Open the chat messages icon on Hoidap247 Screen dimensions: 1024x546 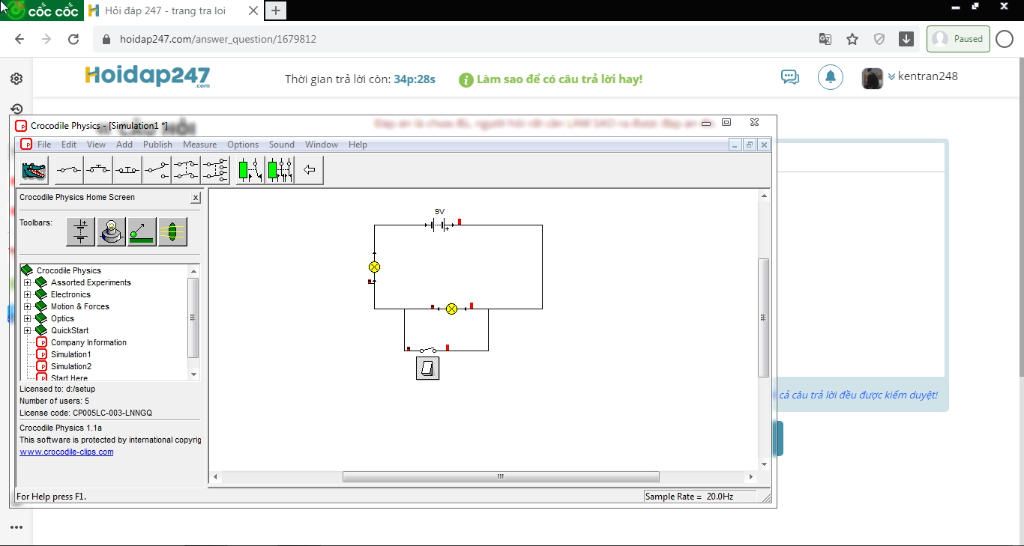(790, 77)
